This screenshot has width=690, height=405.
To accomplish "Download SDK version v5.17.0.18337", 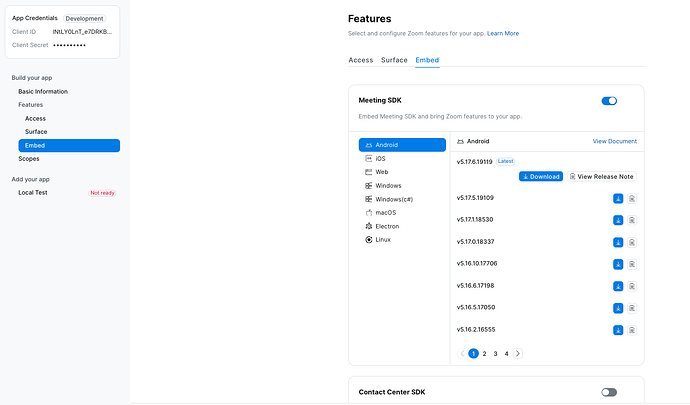I will [x=618, y=242].
